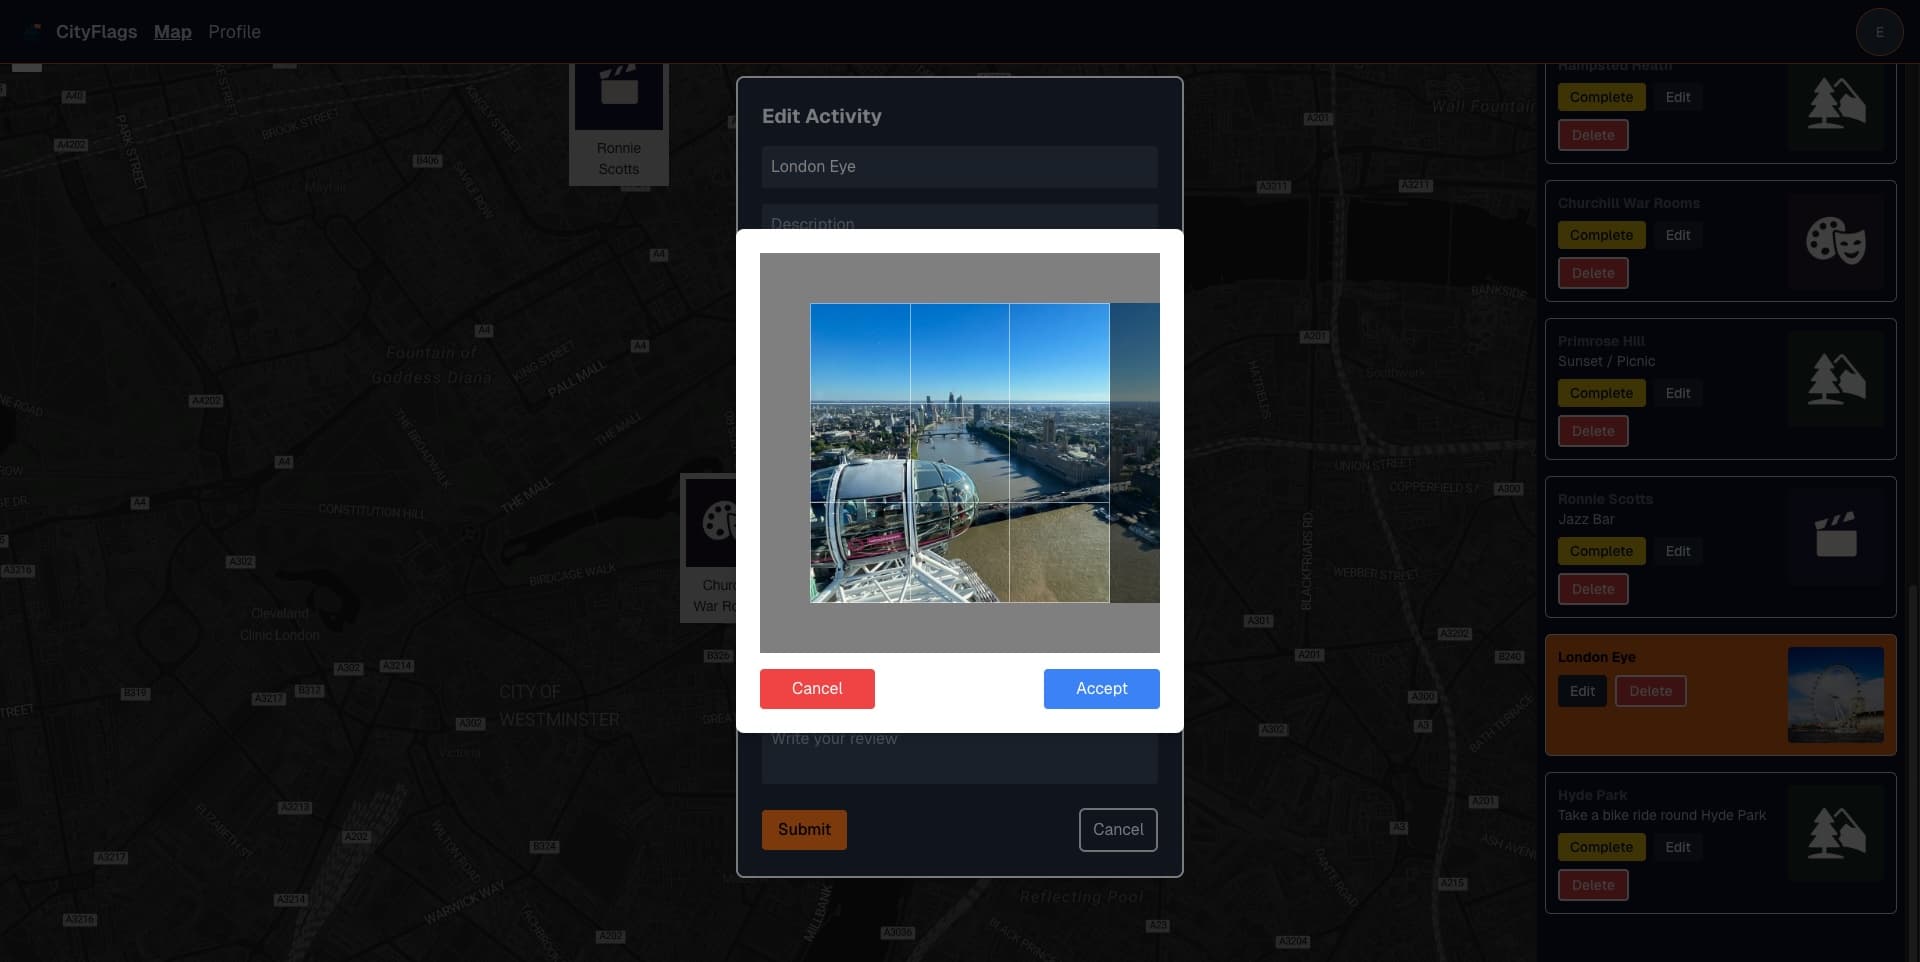Image resolution: width=1920 pixels, height=962 pixels.
Task: Click London Eye ferris wheel thumbnail
Action: click(x=1835, y=695)
